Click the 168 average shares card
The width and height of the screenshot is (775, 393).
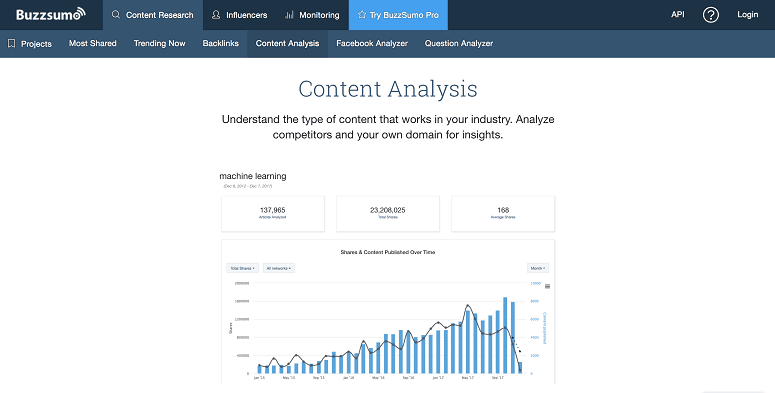coord(503,213)
